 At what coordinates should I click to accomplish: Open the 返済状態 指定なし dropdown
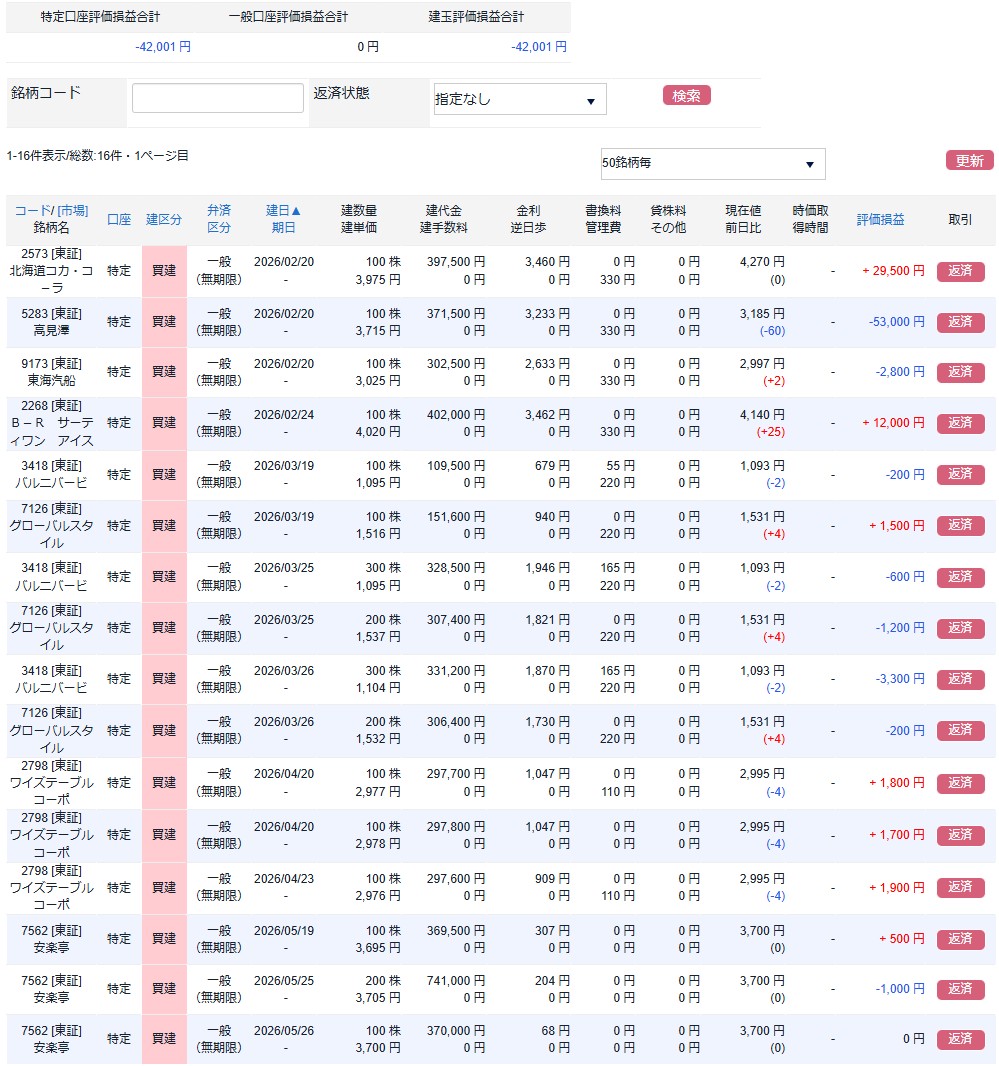coord(520,99)
